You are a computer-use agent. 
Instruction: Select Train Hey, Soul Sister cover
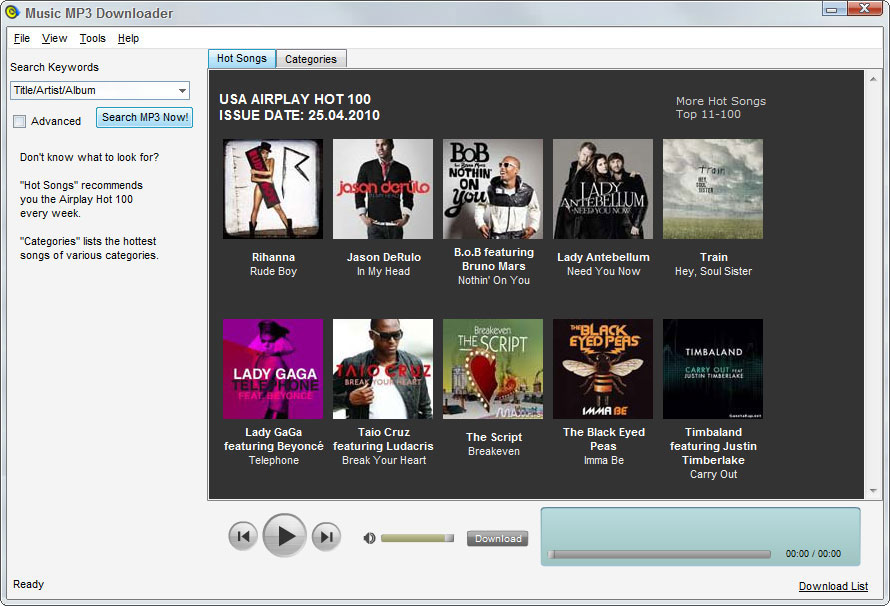713,189
